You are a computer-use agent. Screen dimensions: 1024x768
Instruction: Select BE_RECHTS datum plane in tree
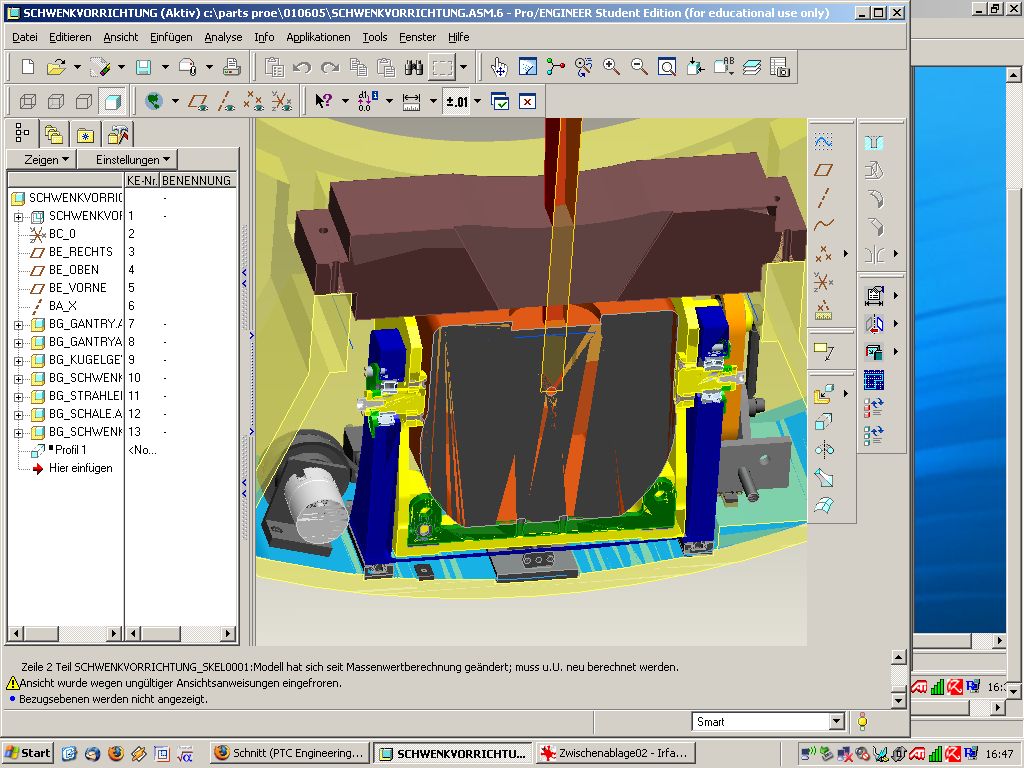click(80, 252)
